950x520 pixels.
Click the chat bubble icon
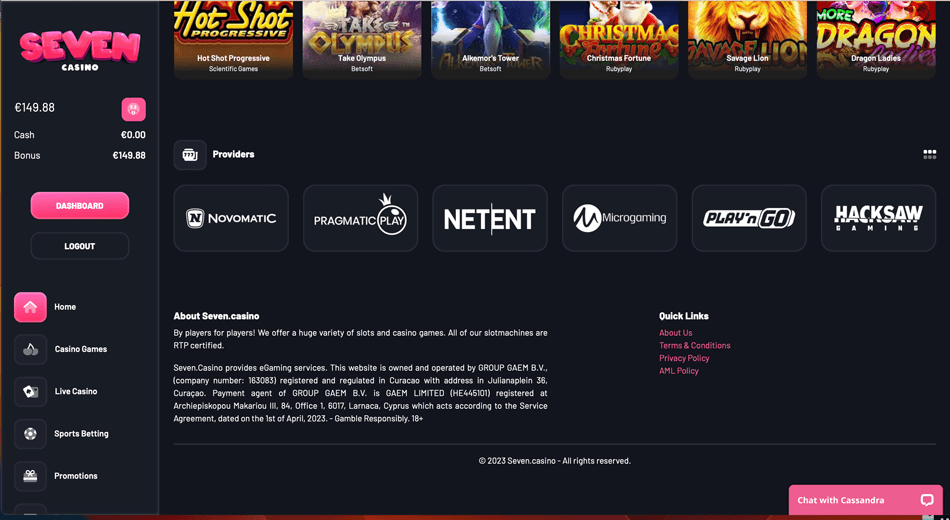[926, 500]
